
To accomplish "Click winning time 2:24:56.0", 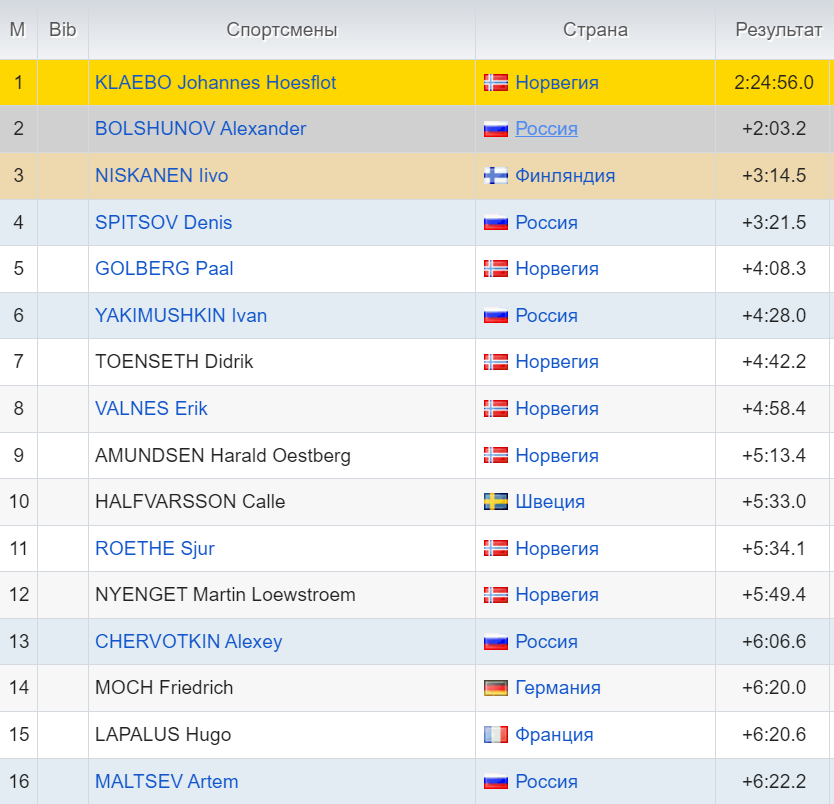I will click(773, 82).
